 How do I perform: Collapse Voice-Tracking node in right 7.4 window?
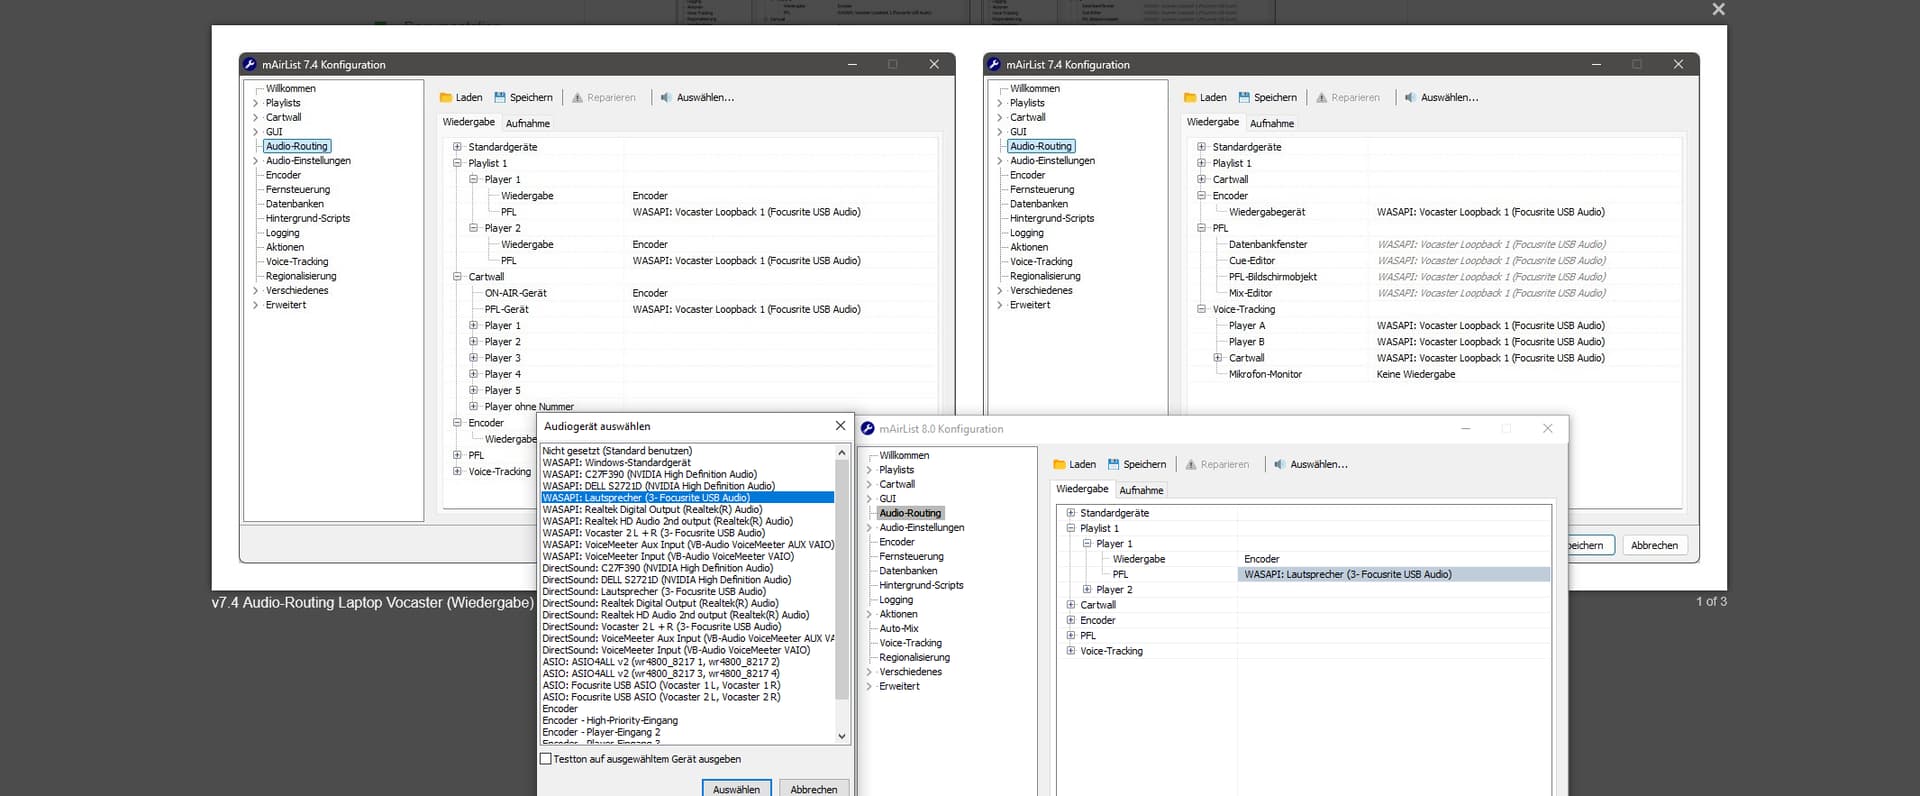[1202, 309]
